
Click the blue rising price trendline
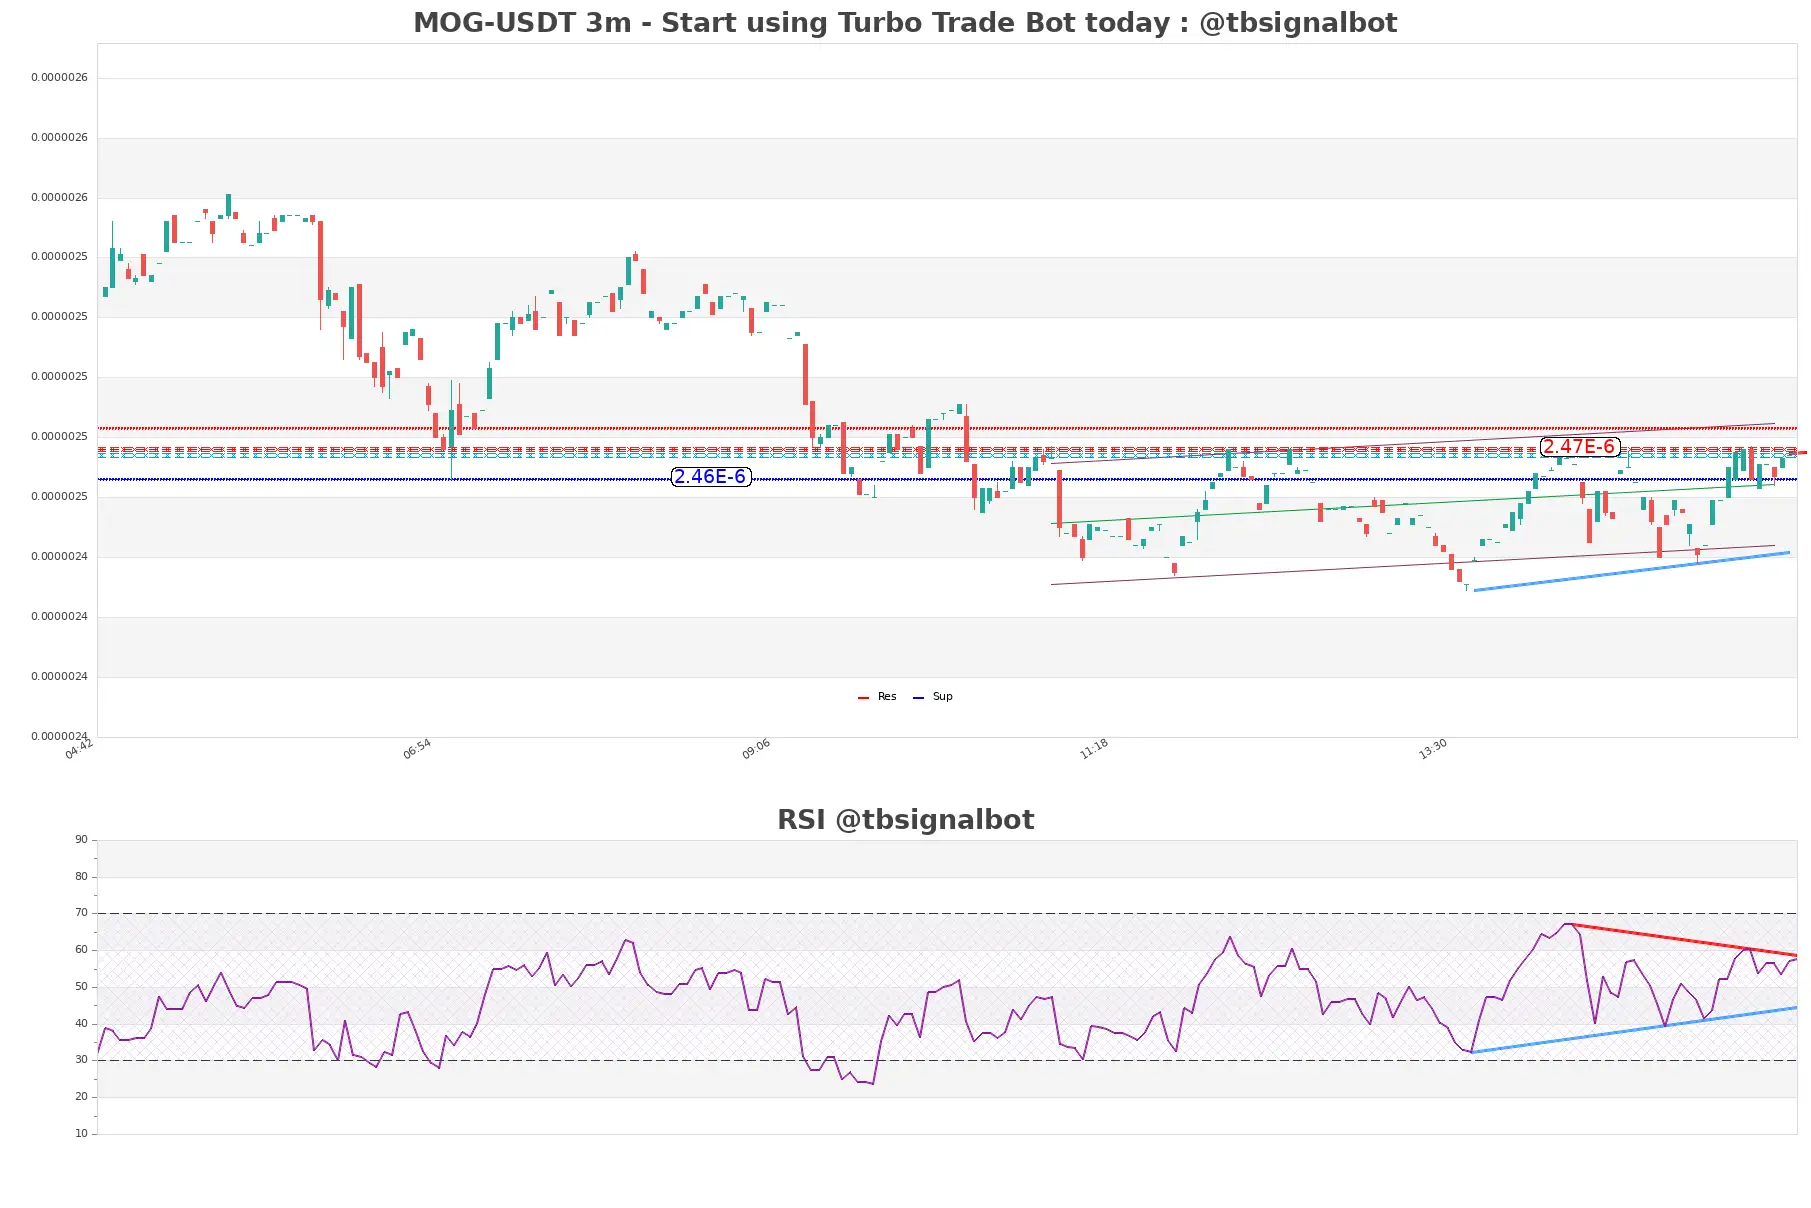click(1632, 571)
